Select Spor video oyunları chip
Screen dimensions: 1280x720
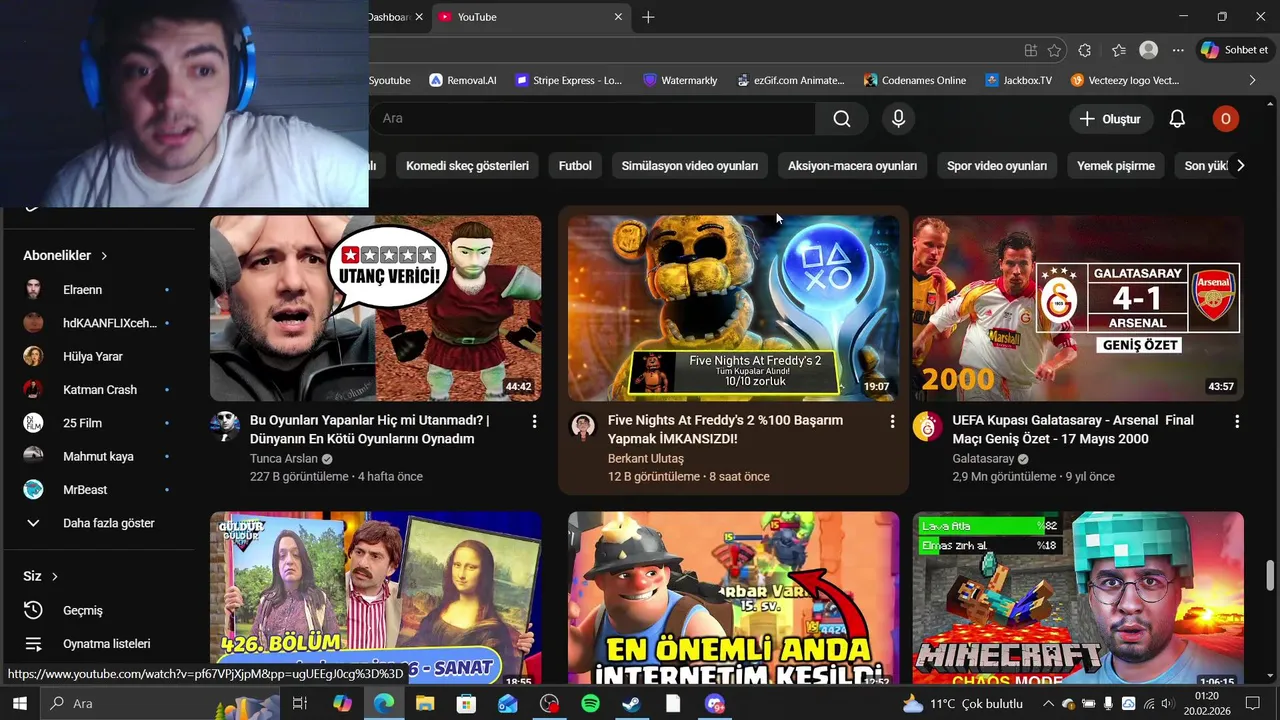pos(997,166)
